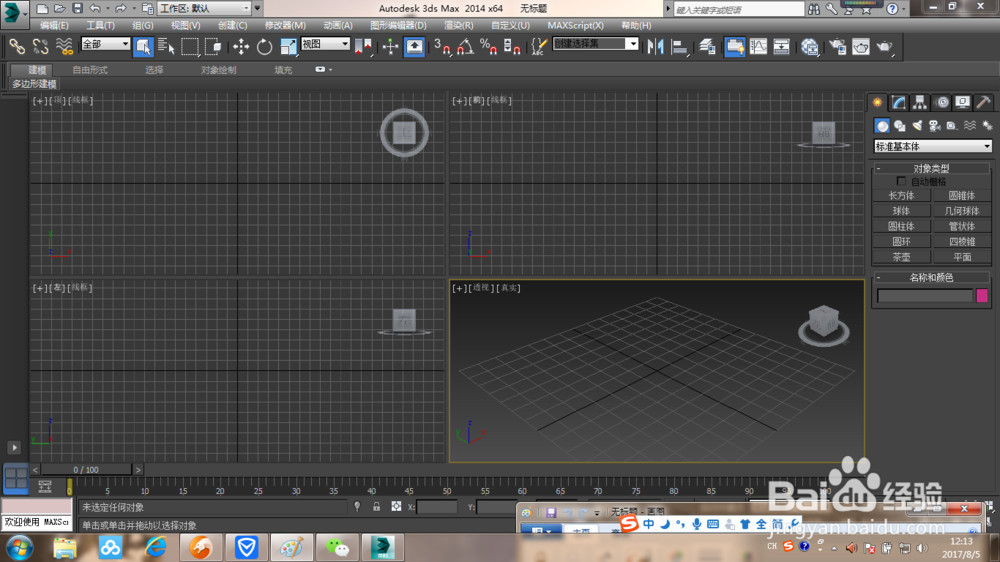The height and width of the screenshot is (562, 1000).
Task: Click the magenta object color swatch
Action: tap(982, 296)
